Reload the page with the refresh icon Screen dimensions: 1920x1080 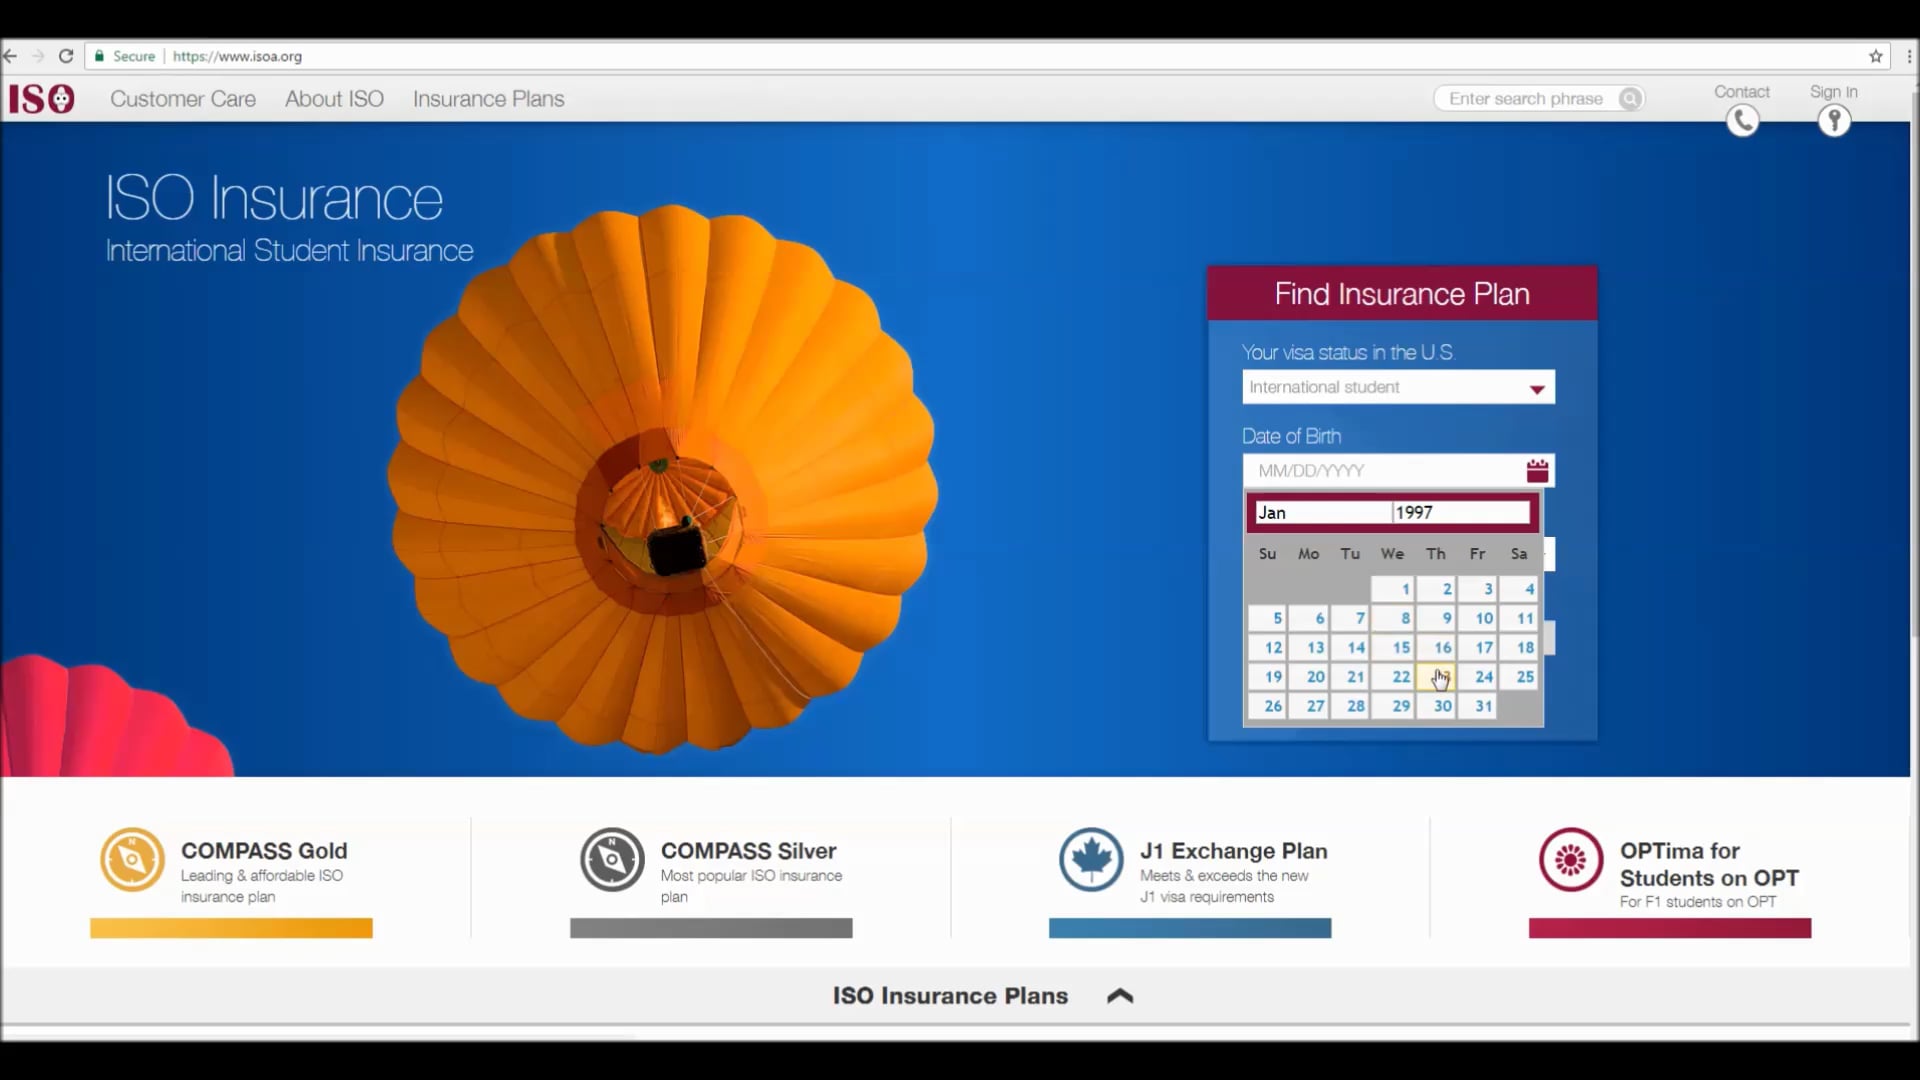[66, 56]
